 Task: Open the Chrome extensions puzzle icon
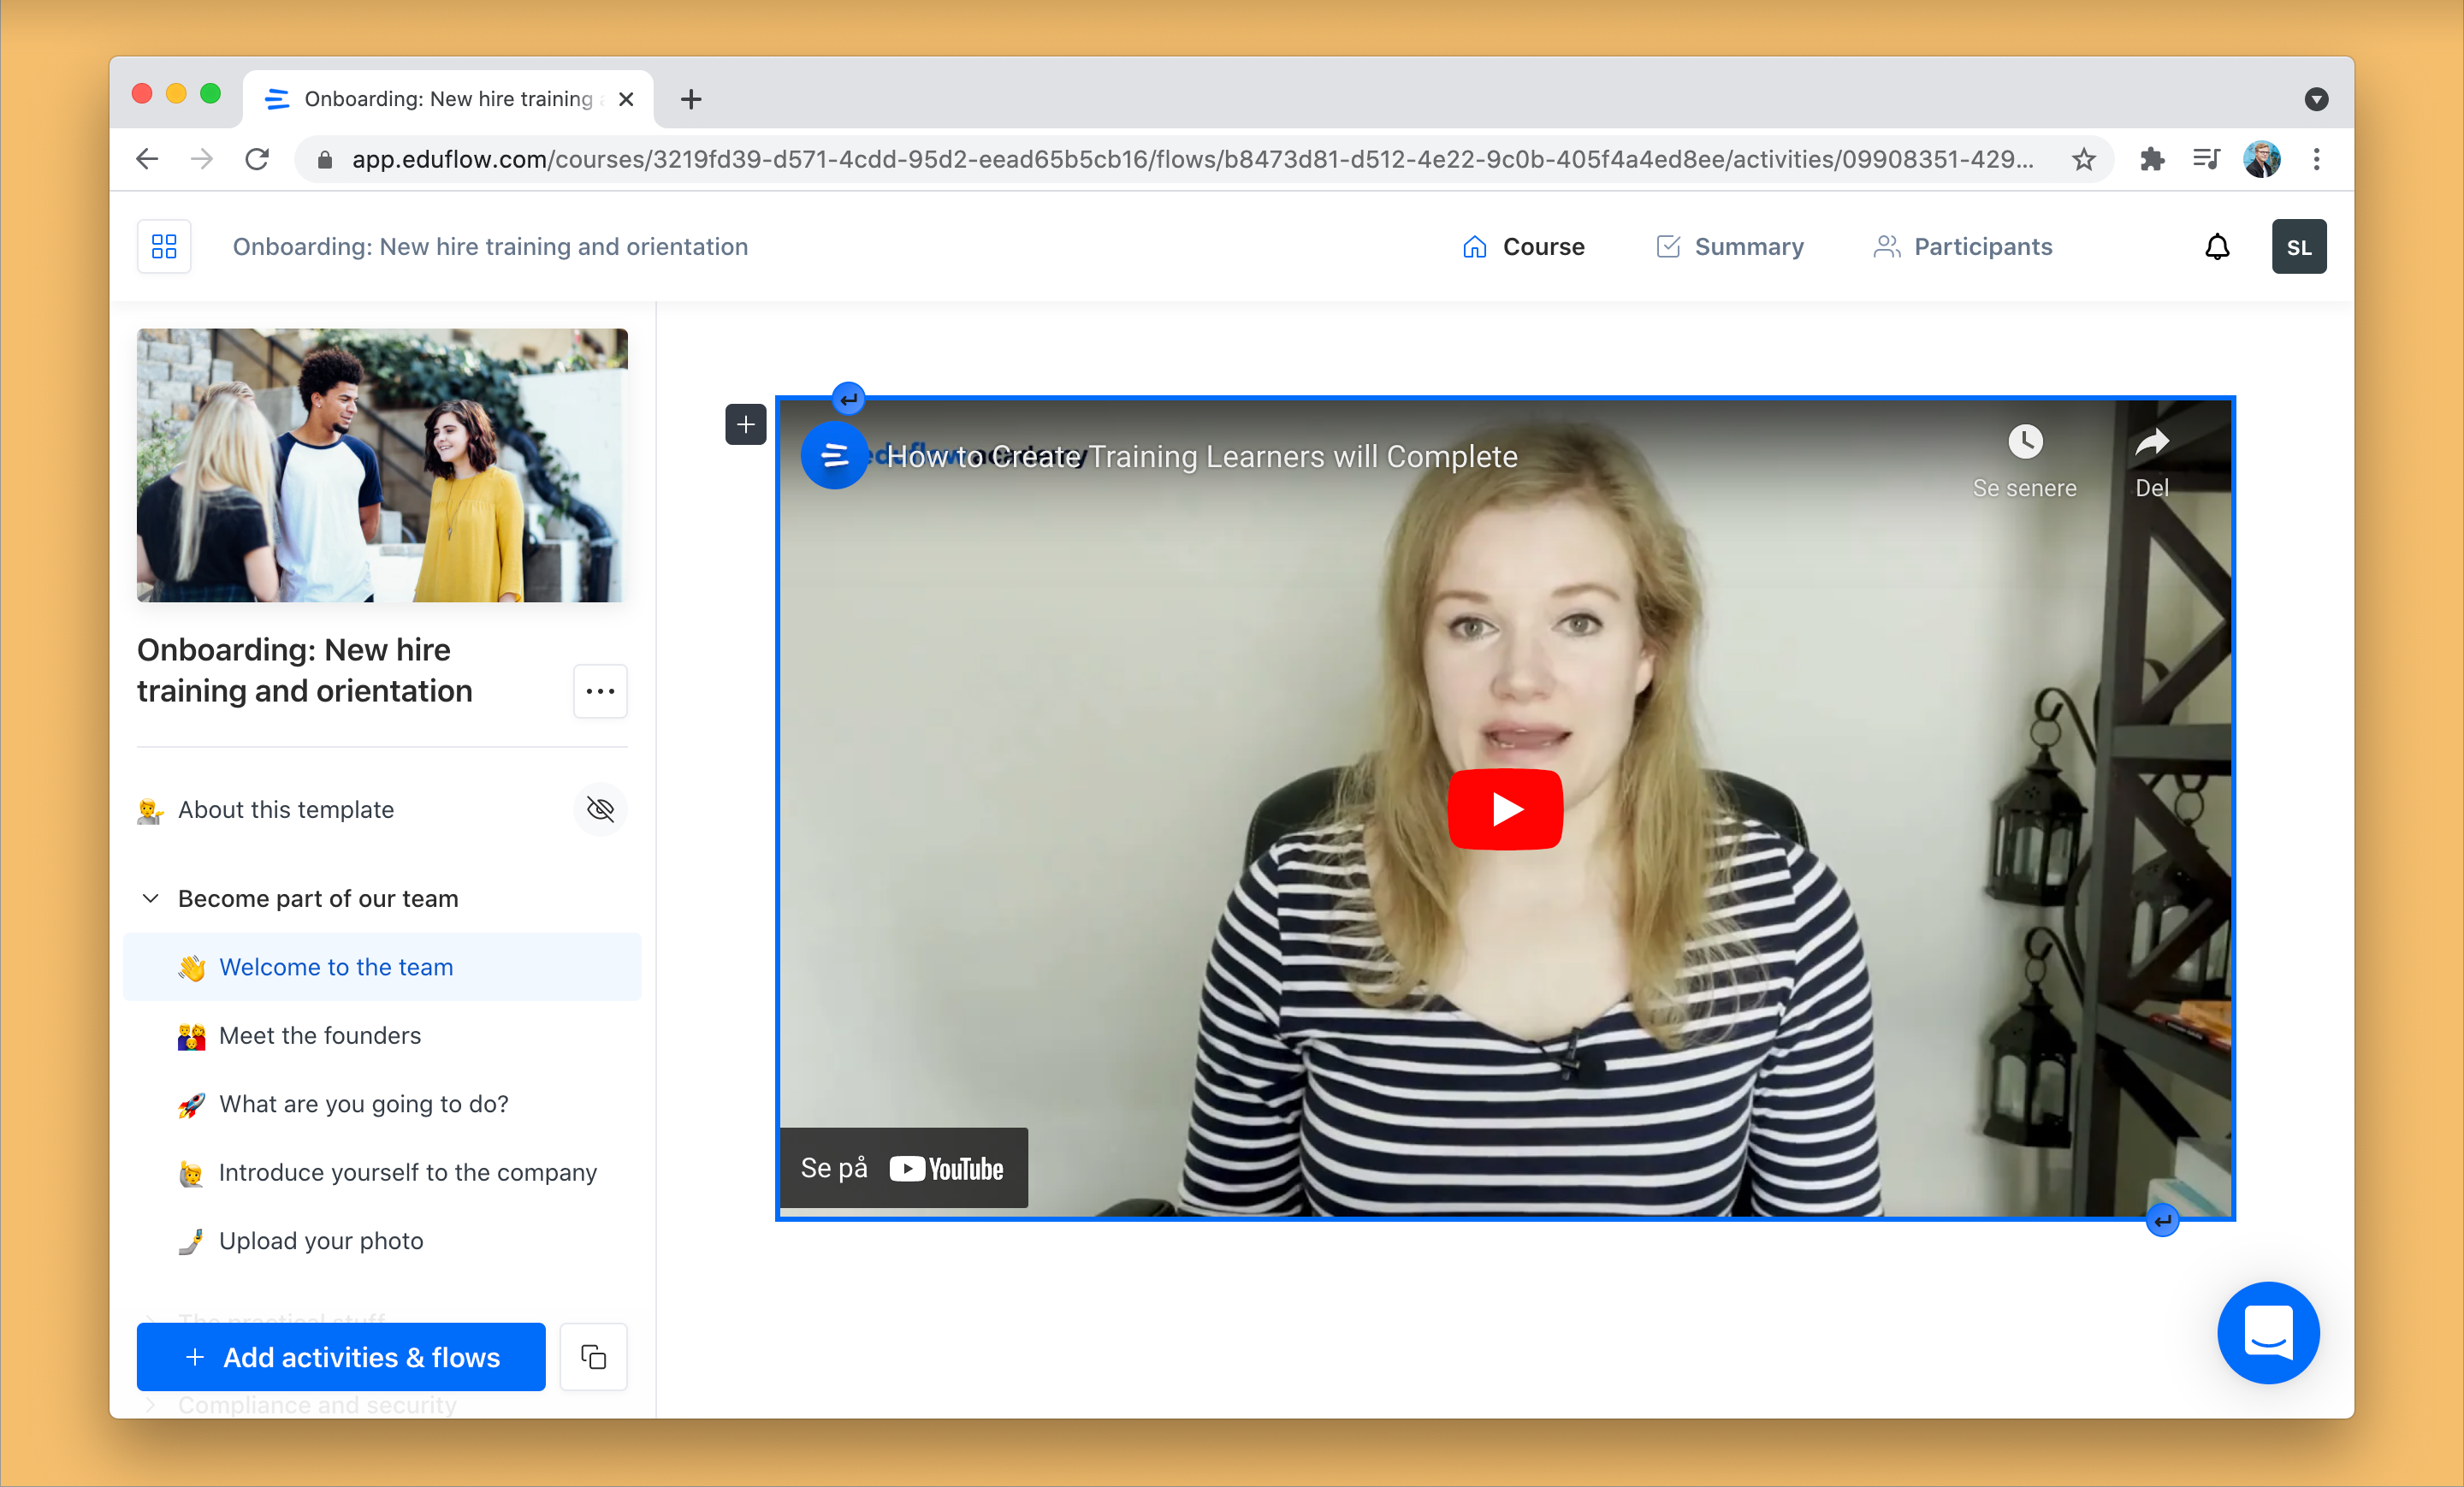click(2151, 159)
